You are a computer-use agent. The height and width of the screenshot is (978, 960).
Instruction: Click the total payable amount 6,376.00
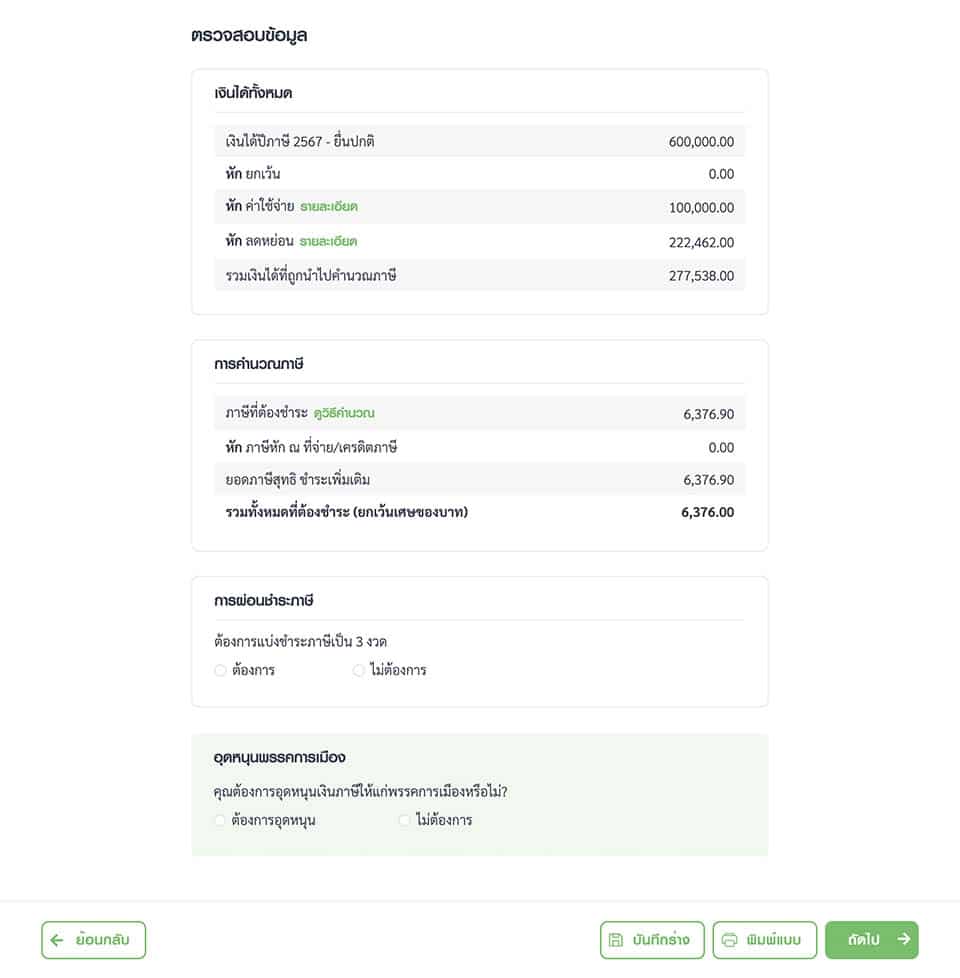point(707,513)
